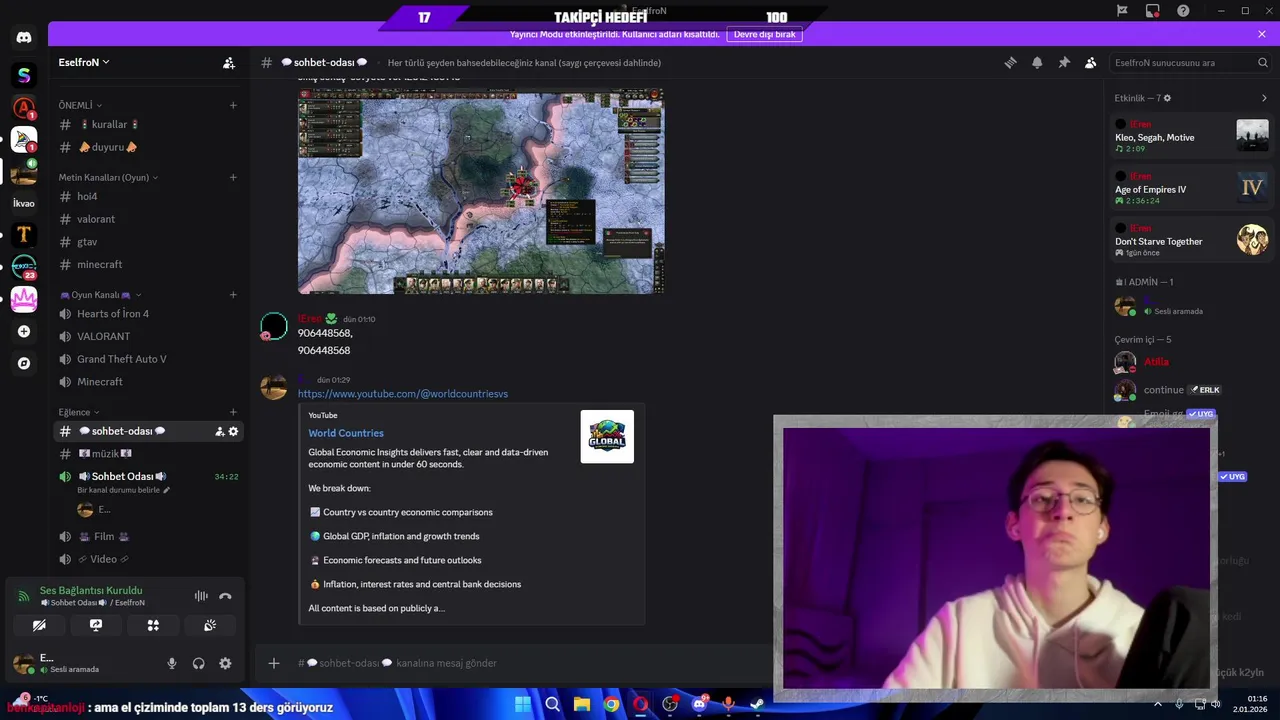Add channel to Metin Kanalları category

pos(233,177)
